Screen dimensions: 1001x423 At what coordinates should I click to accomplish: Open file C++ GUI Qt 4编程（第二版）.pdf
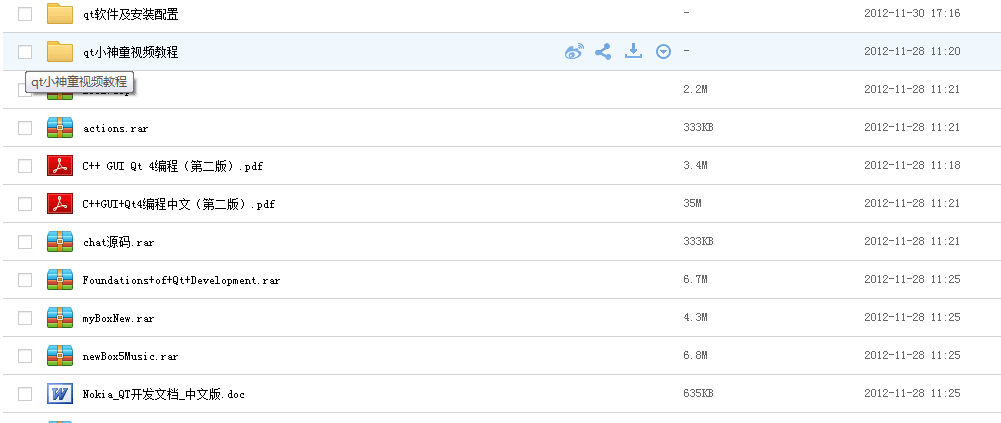[x=173, y=167]
